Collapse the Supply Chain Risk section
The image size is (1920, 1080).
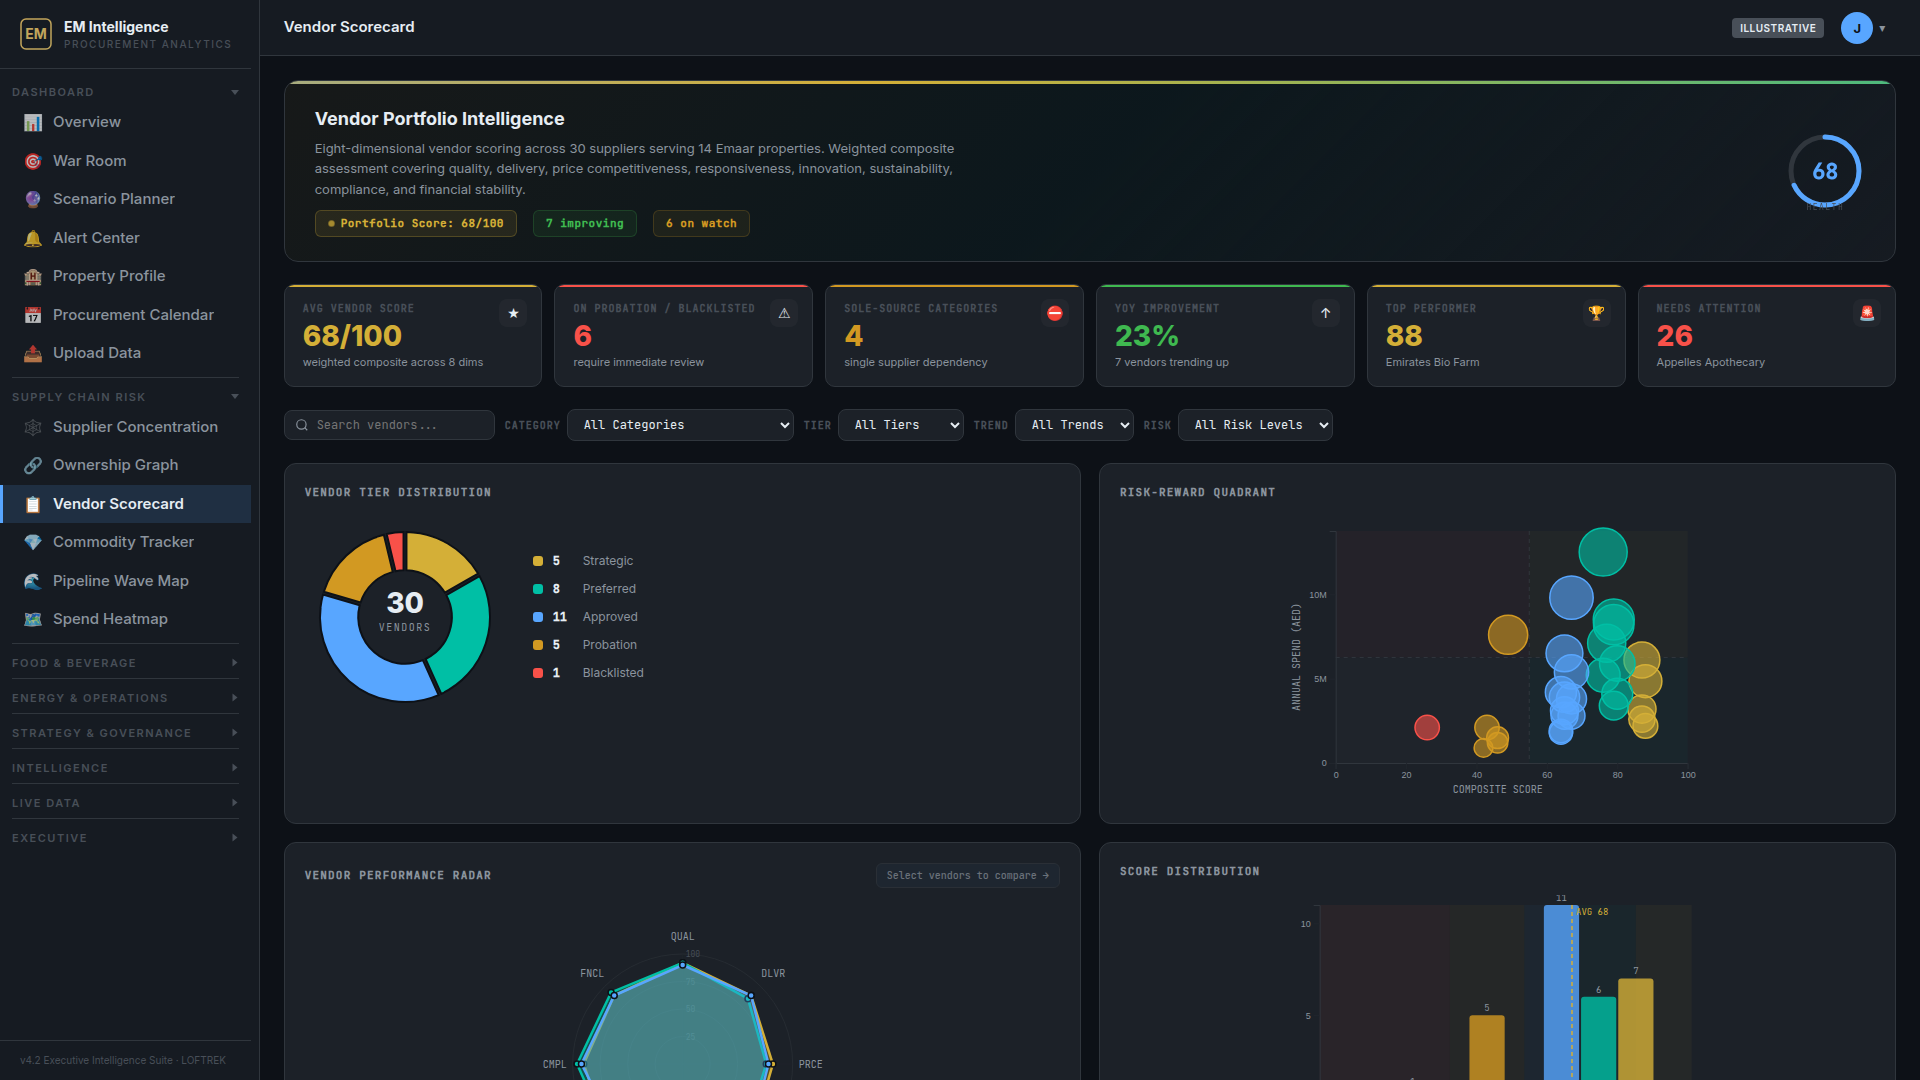click(125, 397)
